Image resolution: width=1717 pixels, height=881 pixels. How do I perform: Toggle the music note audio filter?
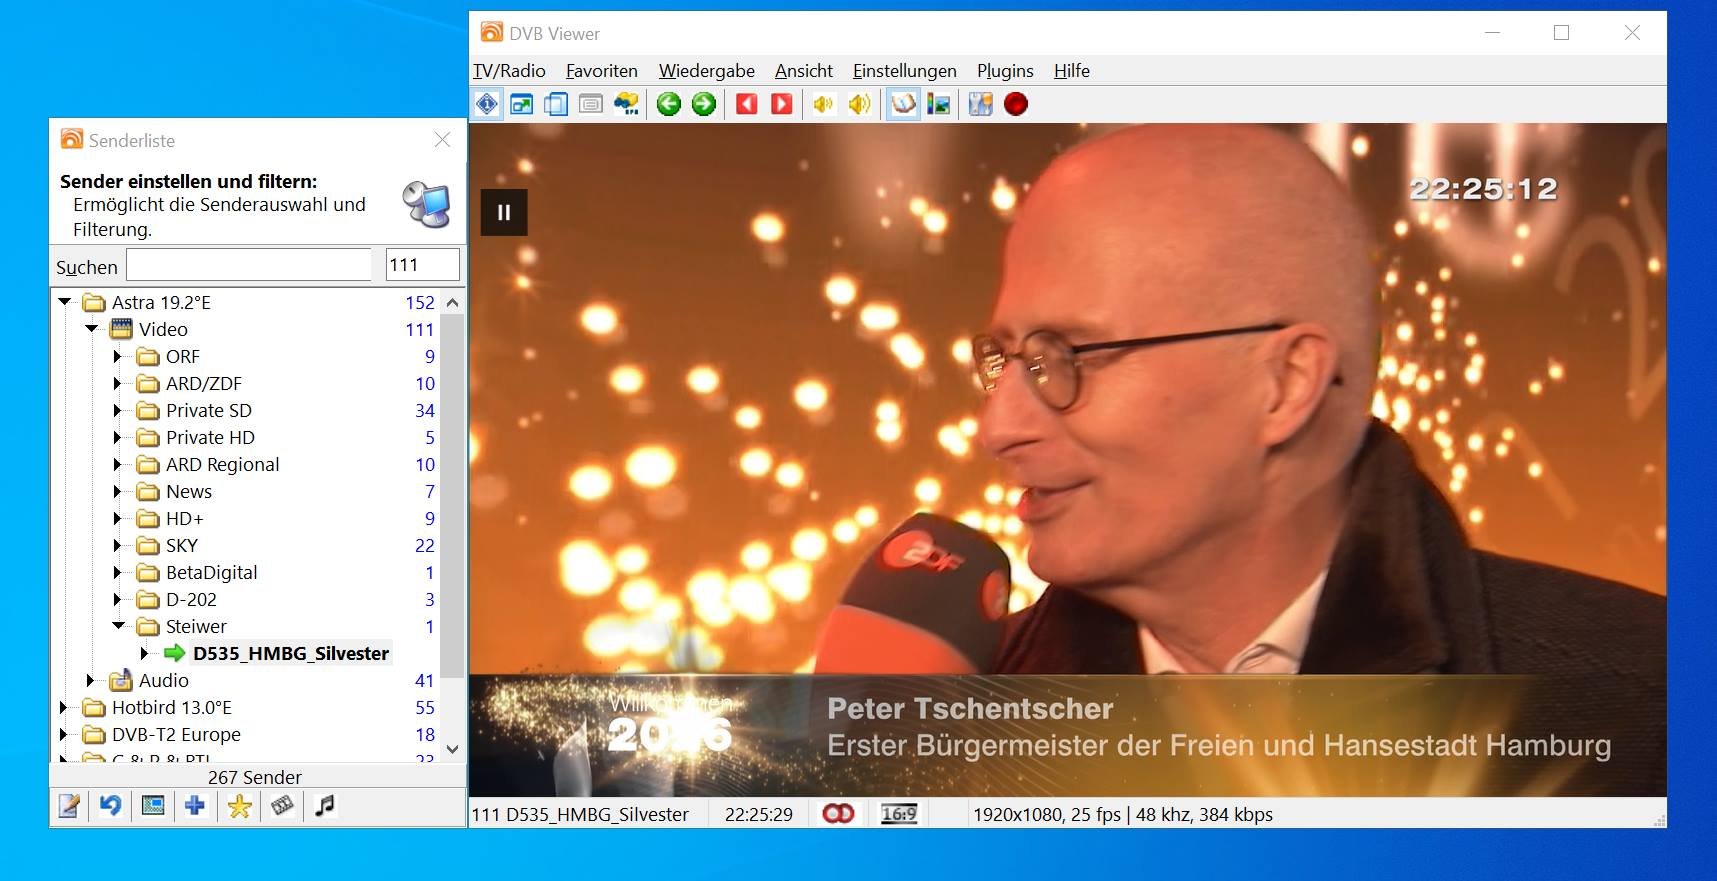325,806
